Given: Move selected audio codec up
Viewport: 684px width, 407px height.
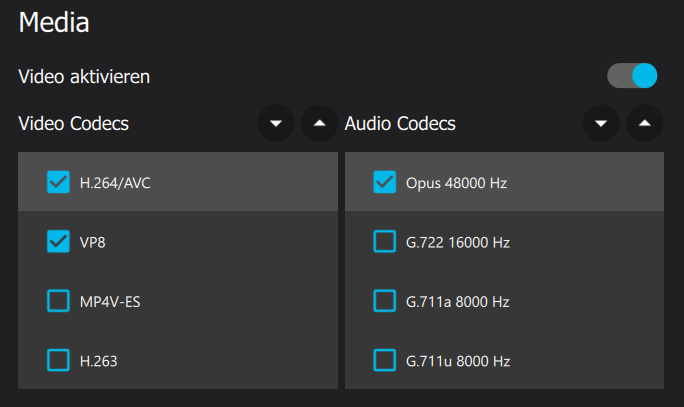Looking at the screenshot, I should point(645,123).
